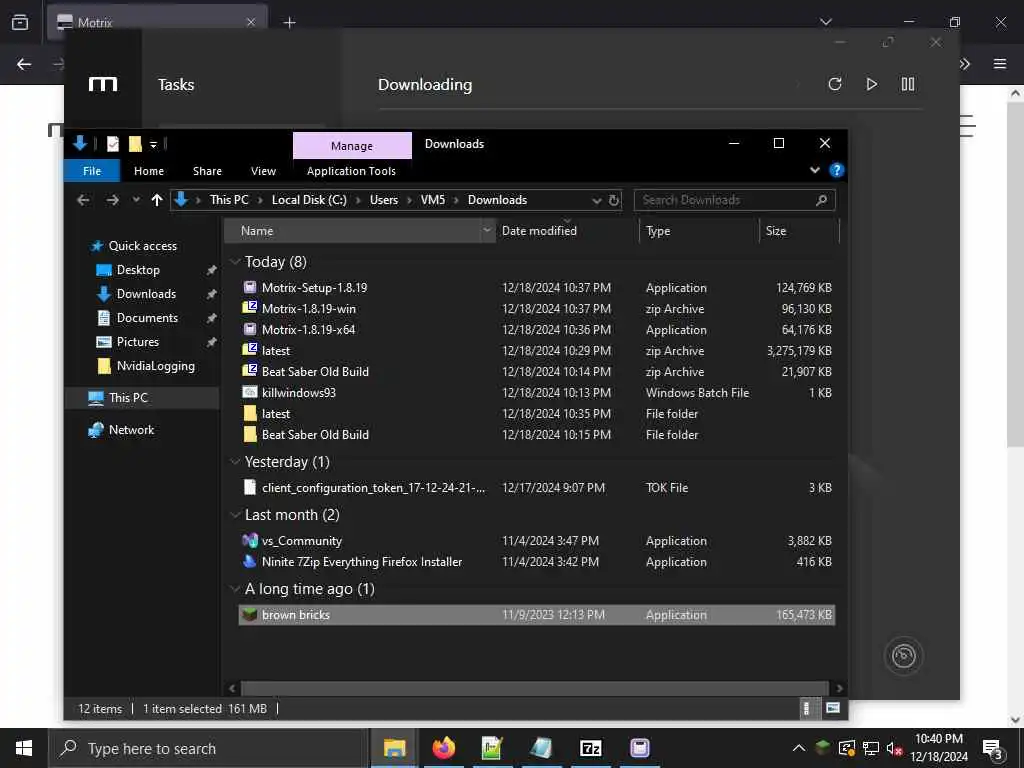1024x768 pixels.
Task: Click the horizontal scrollbar in Explorer
Action: (534, 688)
